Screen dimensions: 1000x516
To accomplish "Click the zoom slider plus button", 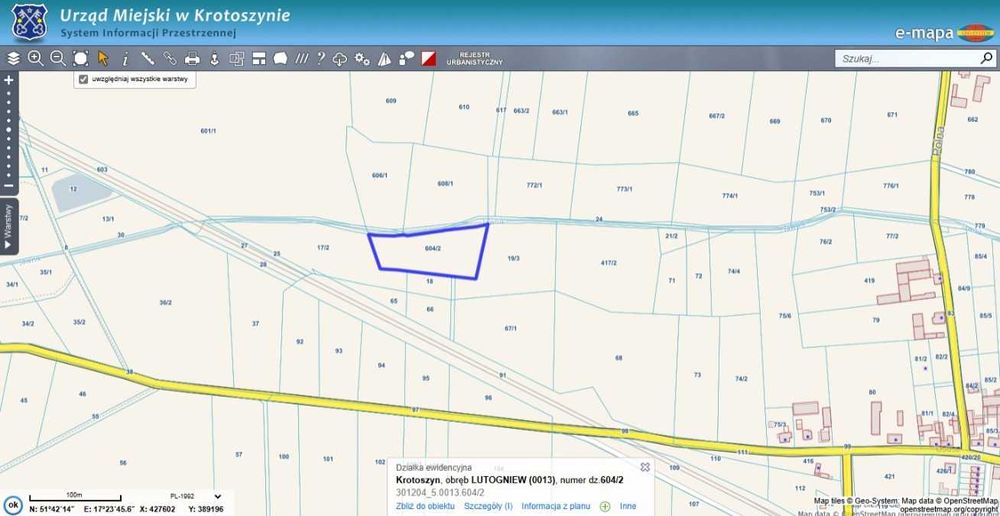I will (8, 80).
